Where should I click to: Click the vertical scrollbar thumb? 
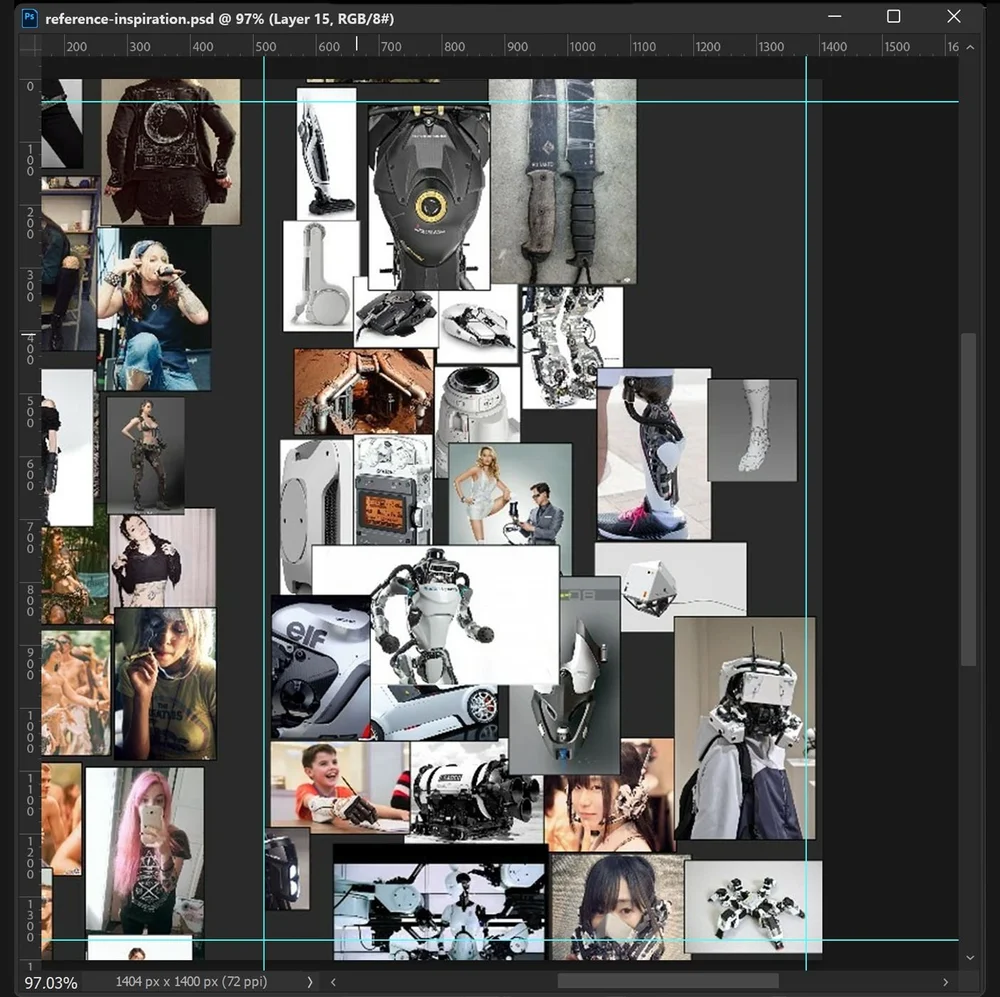coord(969,499)
